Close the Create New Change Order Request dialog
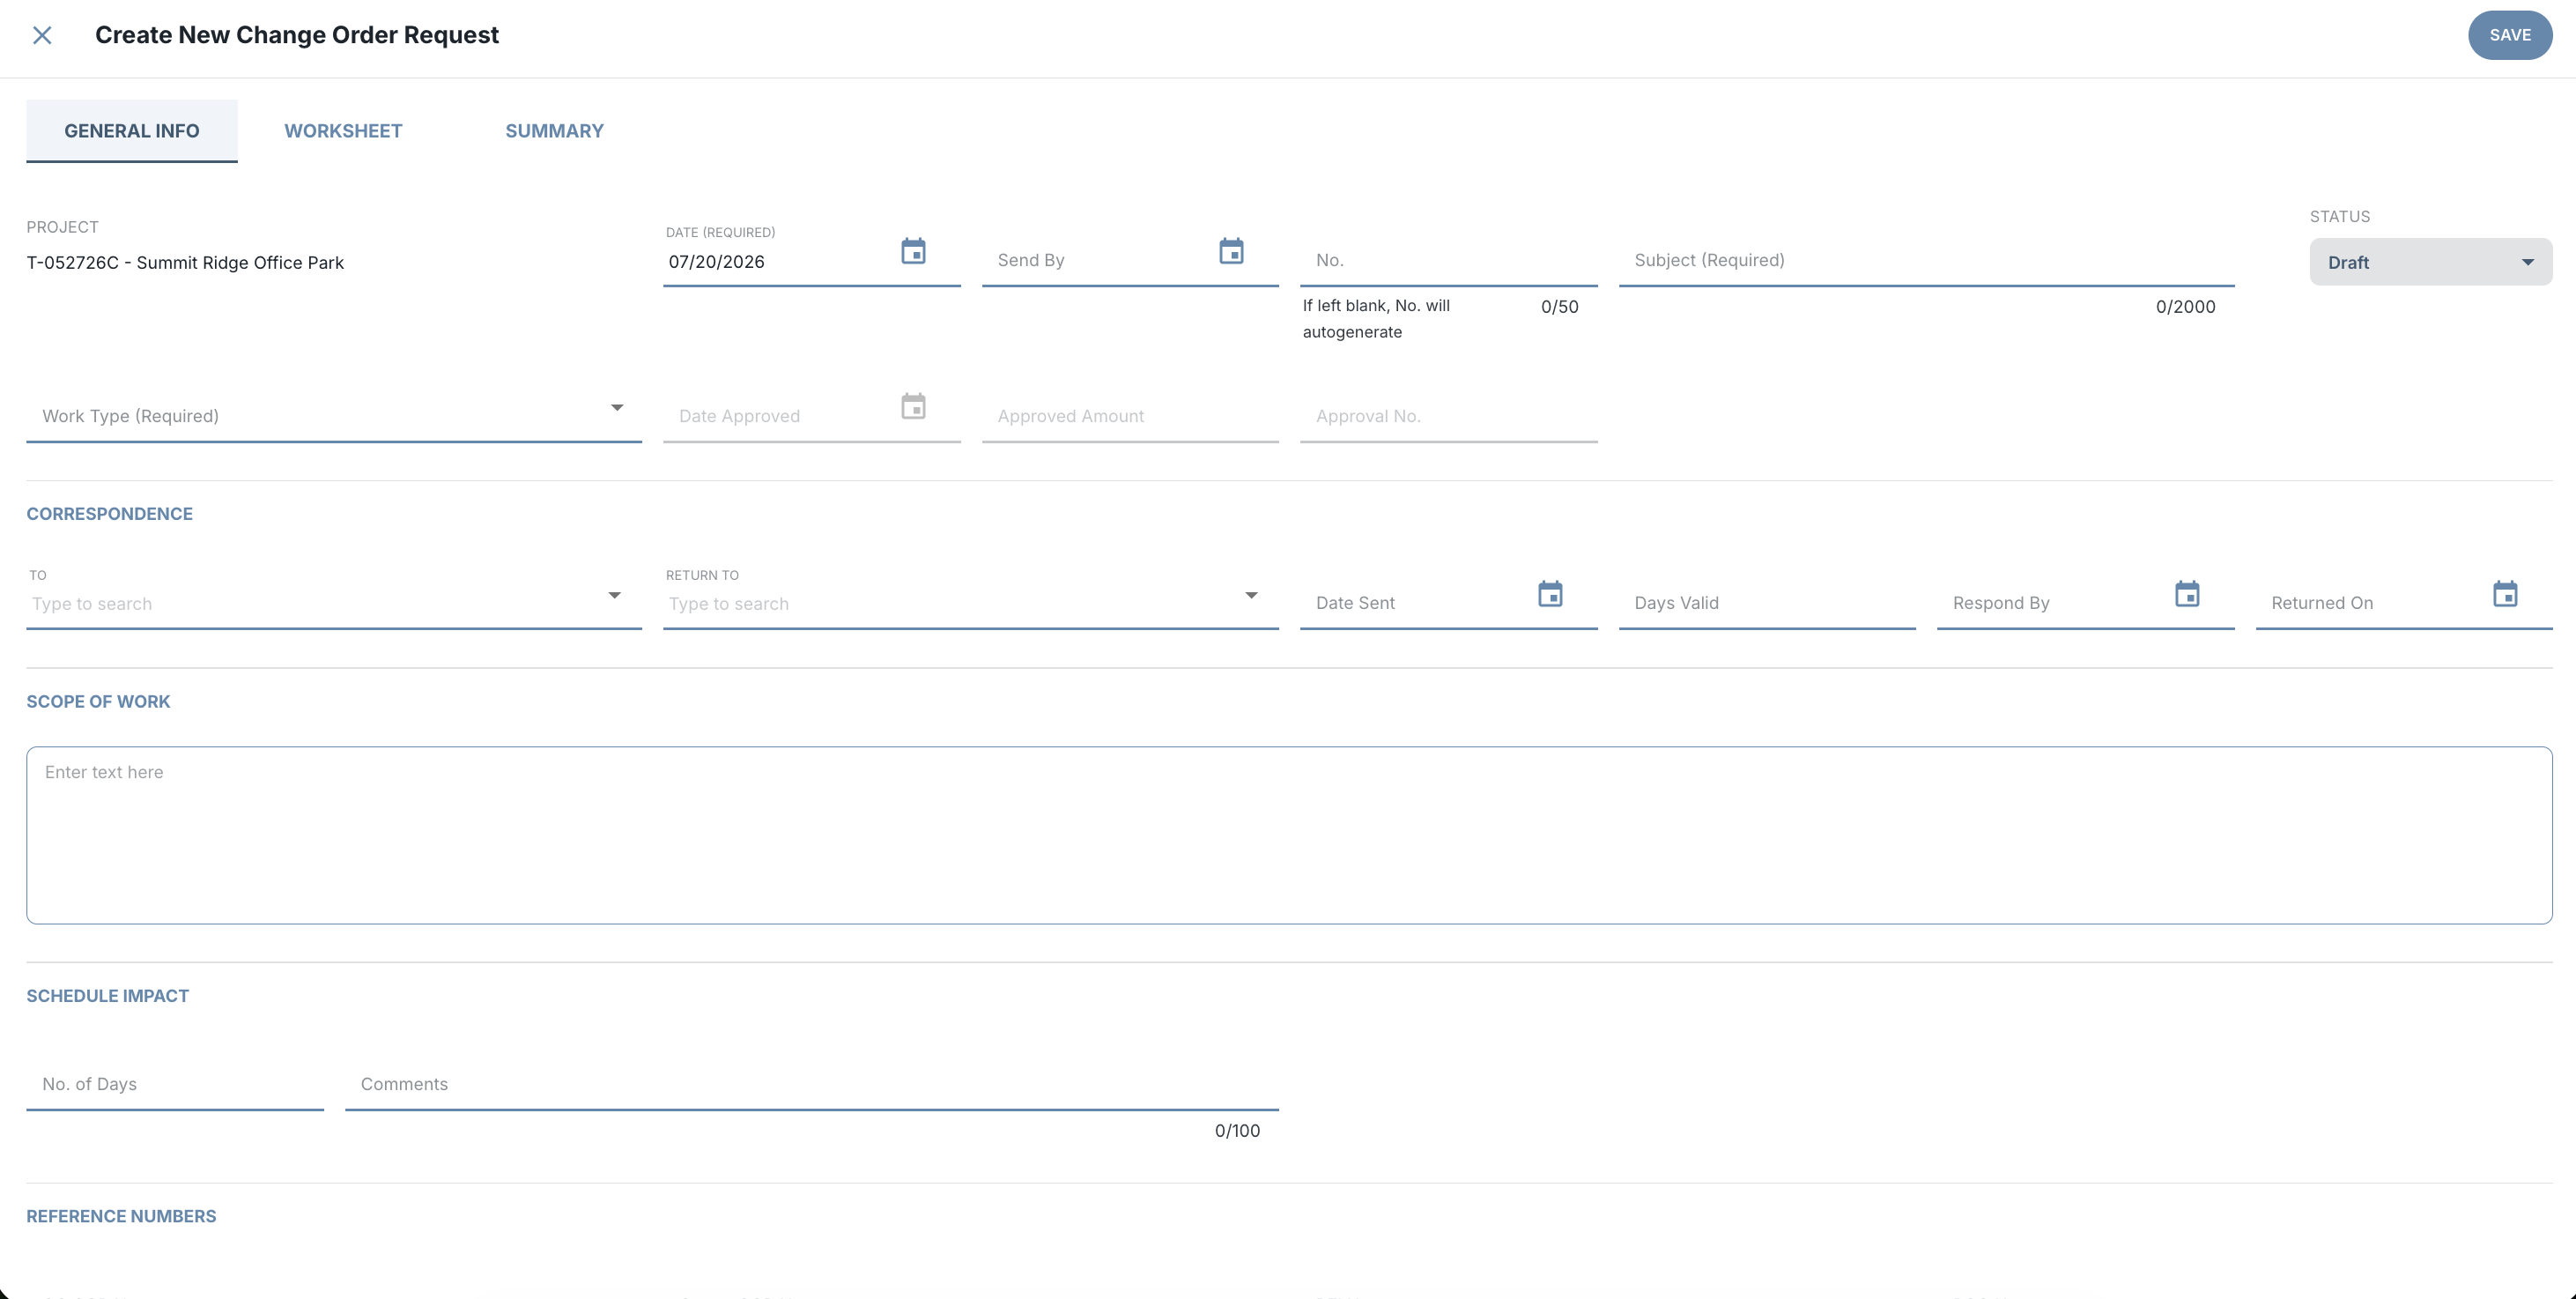Image resolution: width=2576 pixels, height=1299 pixels. (x=42, y=35)
